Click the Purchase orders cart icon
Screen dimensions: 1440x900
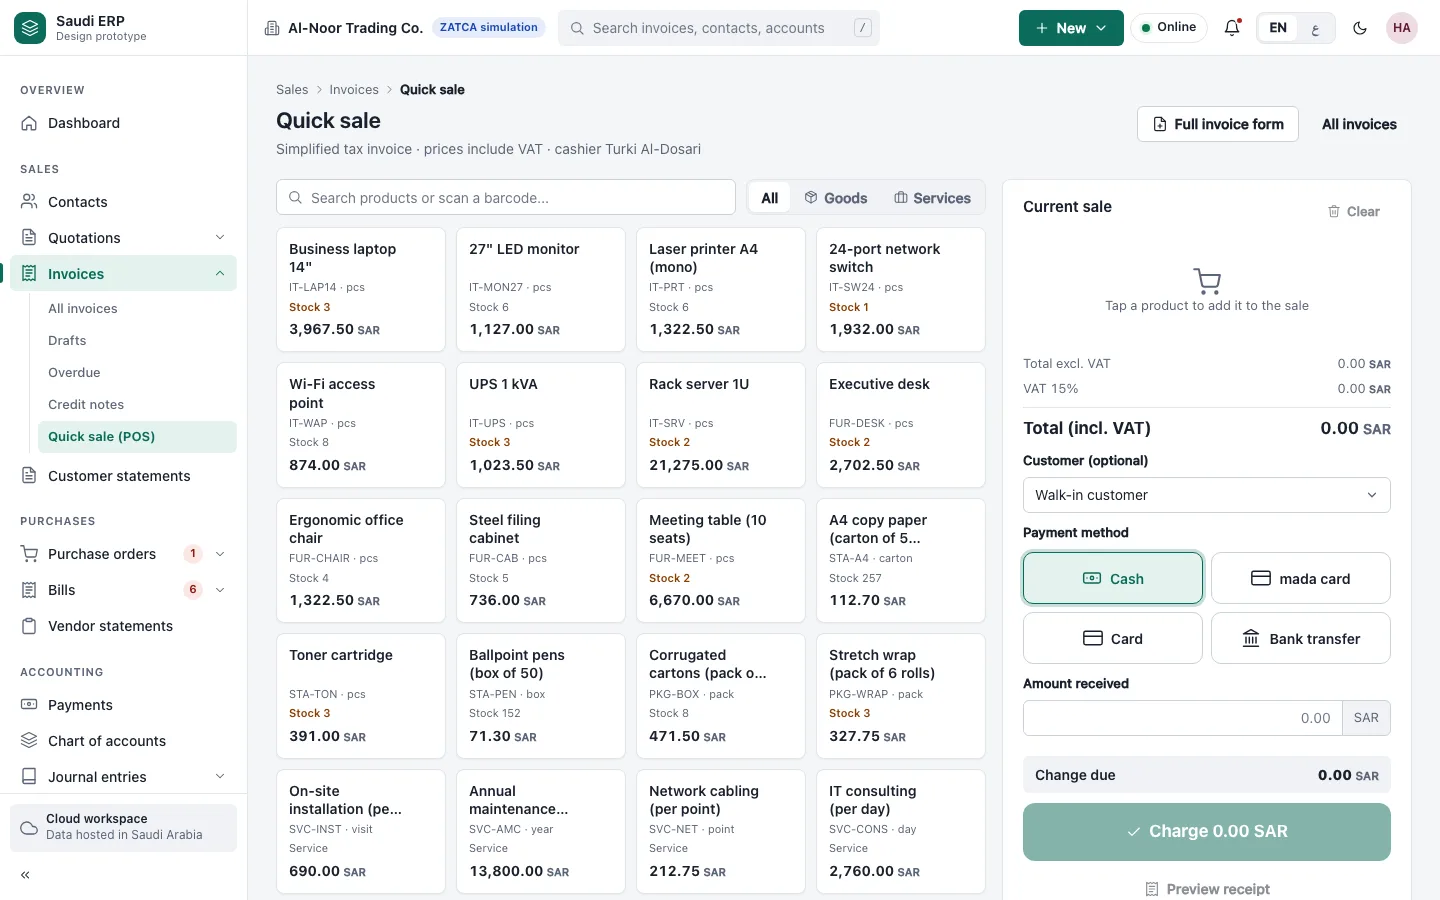coord(29,554)
